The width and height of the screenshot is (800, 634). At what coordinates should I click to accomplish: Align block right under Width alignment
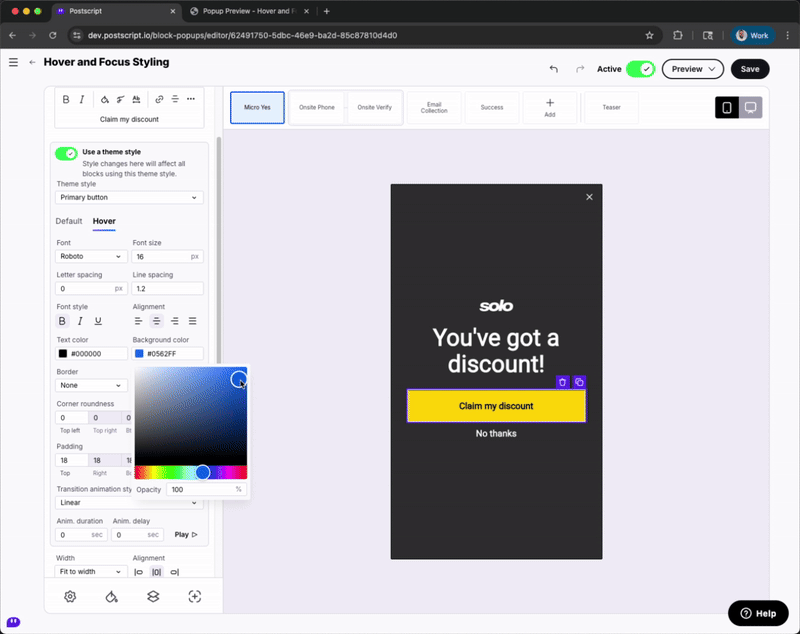point(174,572)
